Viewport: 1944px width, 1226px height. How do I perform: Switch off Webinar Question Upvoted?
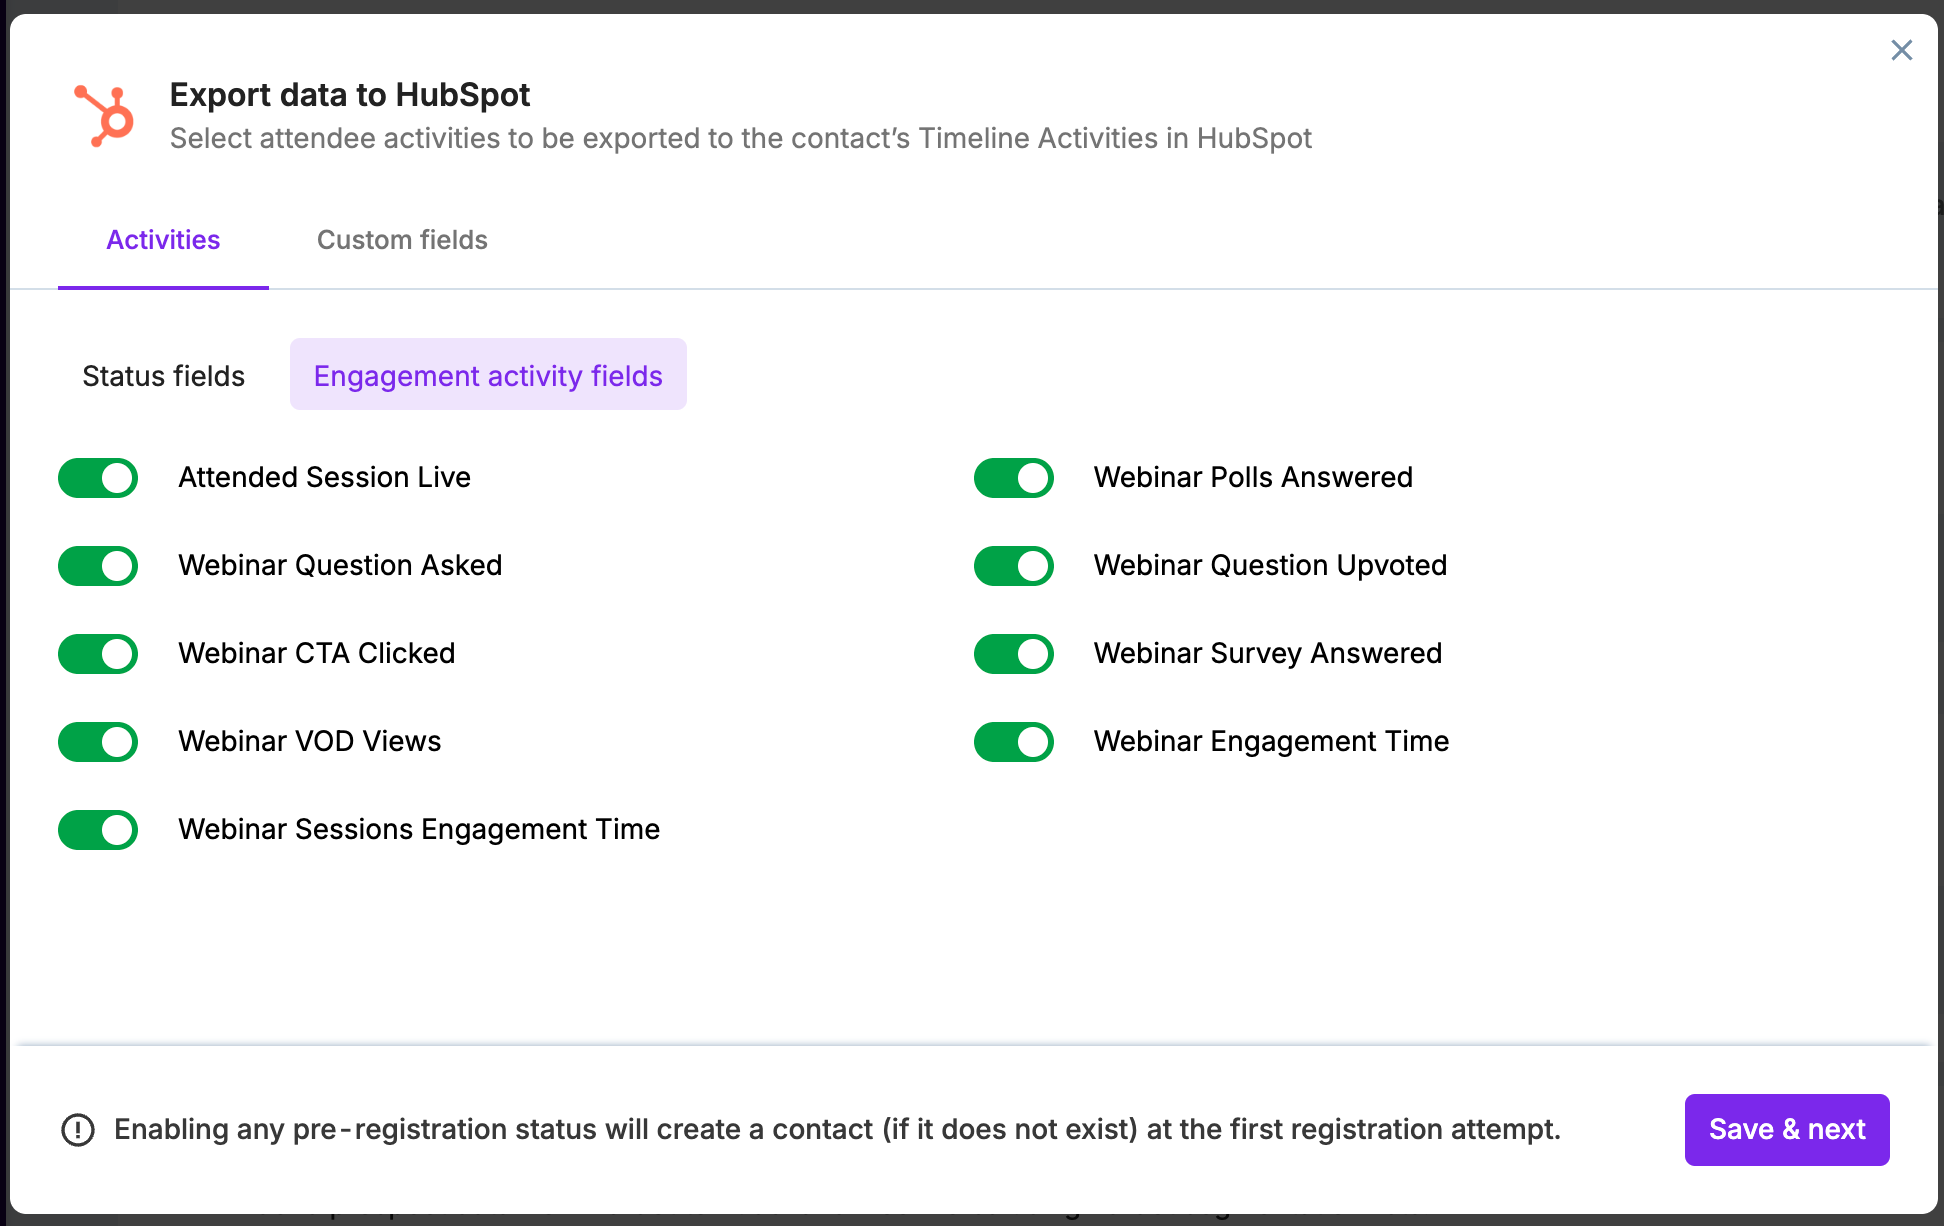pyautogui.click(x=1013, y=566)
